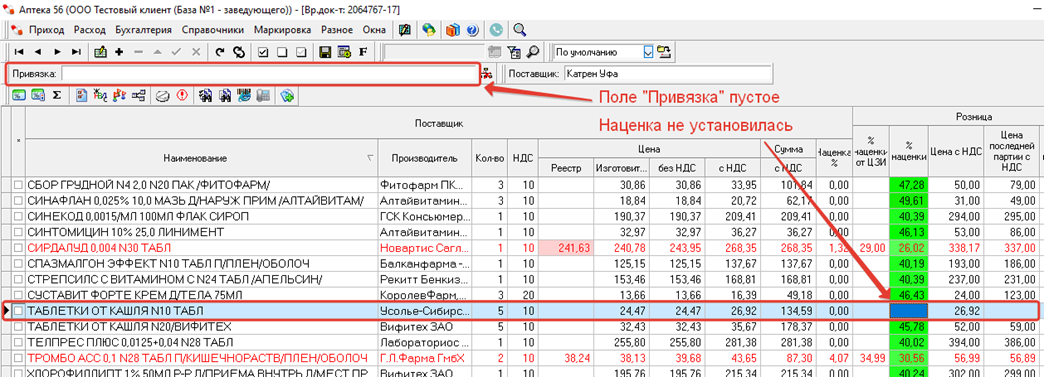Viewport: 1044px width, 377px height.
Task: Click the sync circular arrows icon
Action: pos(238,52)
